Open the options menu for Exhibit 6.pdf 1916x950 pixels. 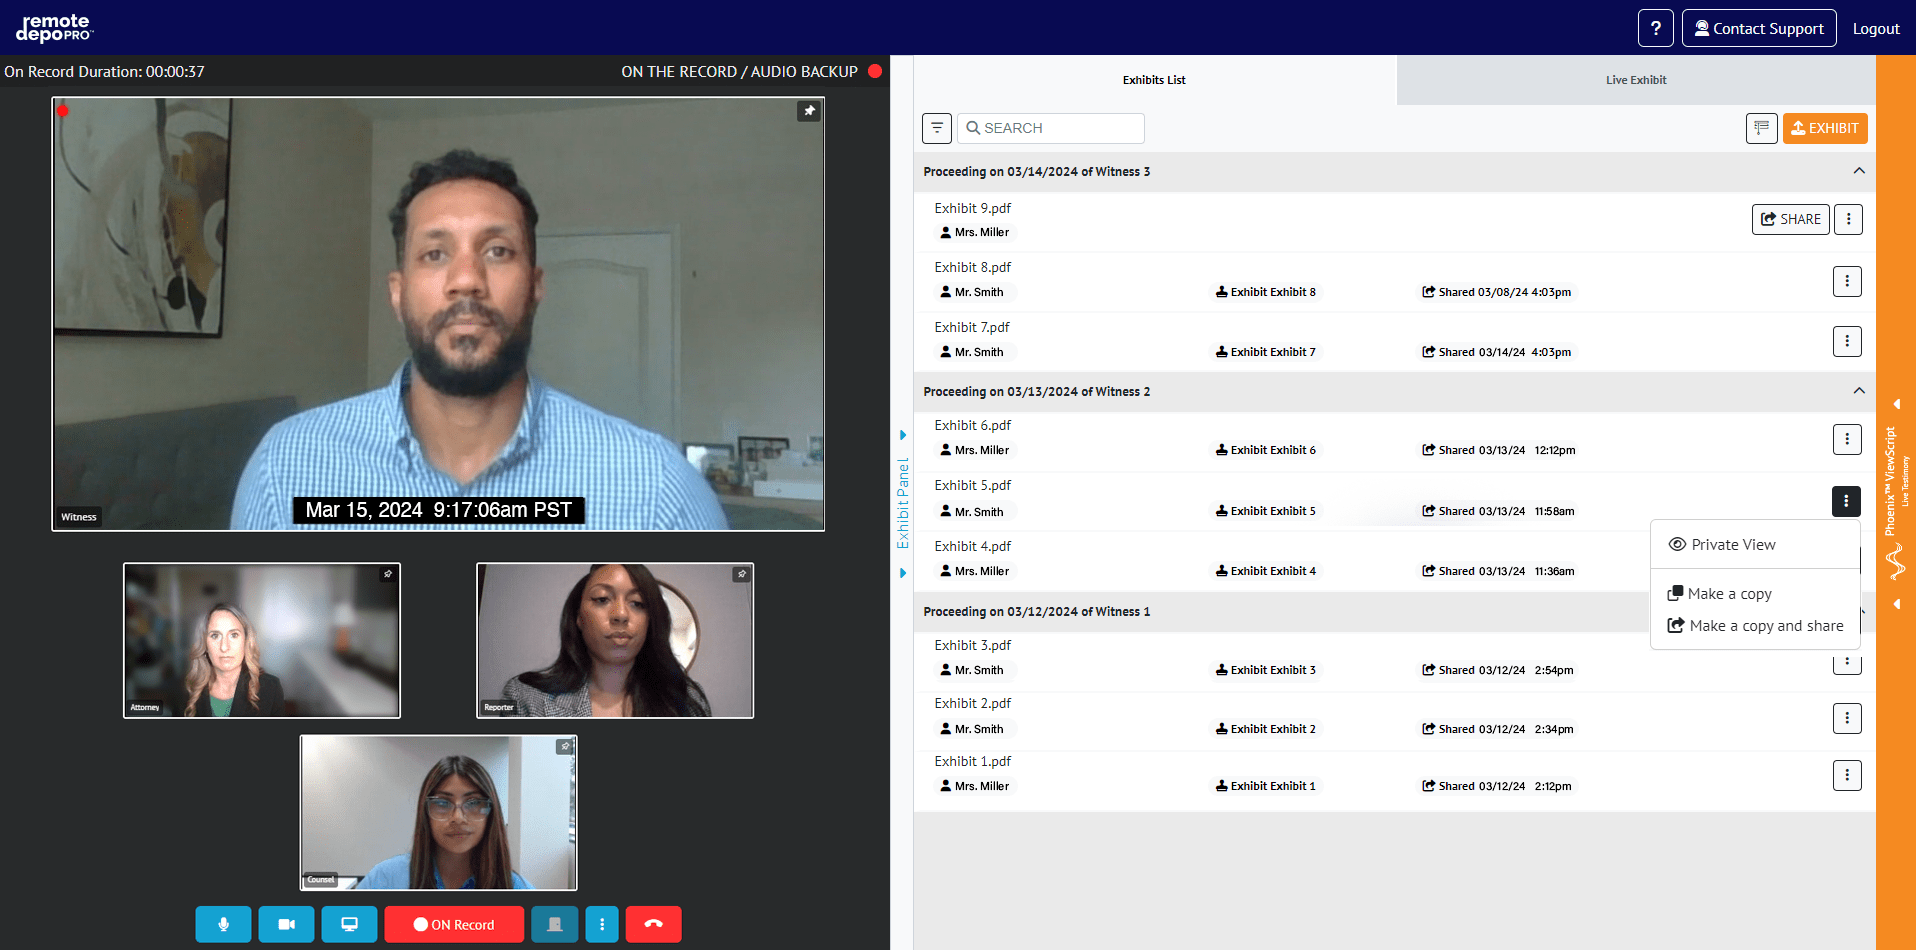[1847, 439]
